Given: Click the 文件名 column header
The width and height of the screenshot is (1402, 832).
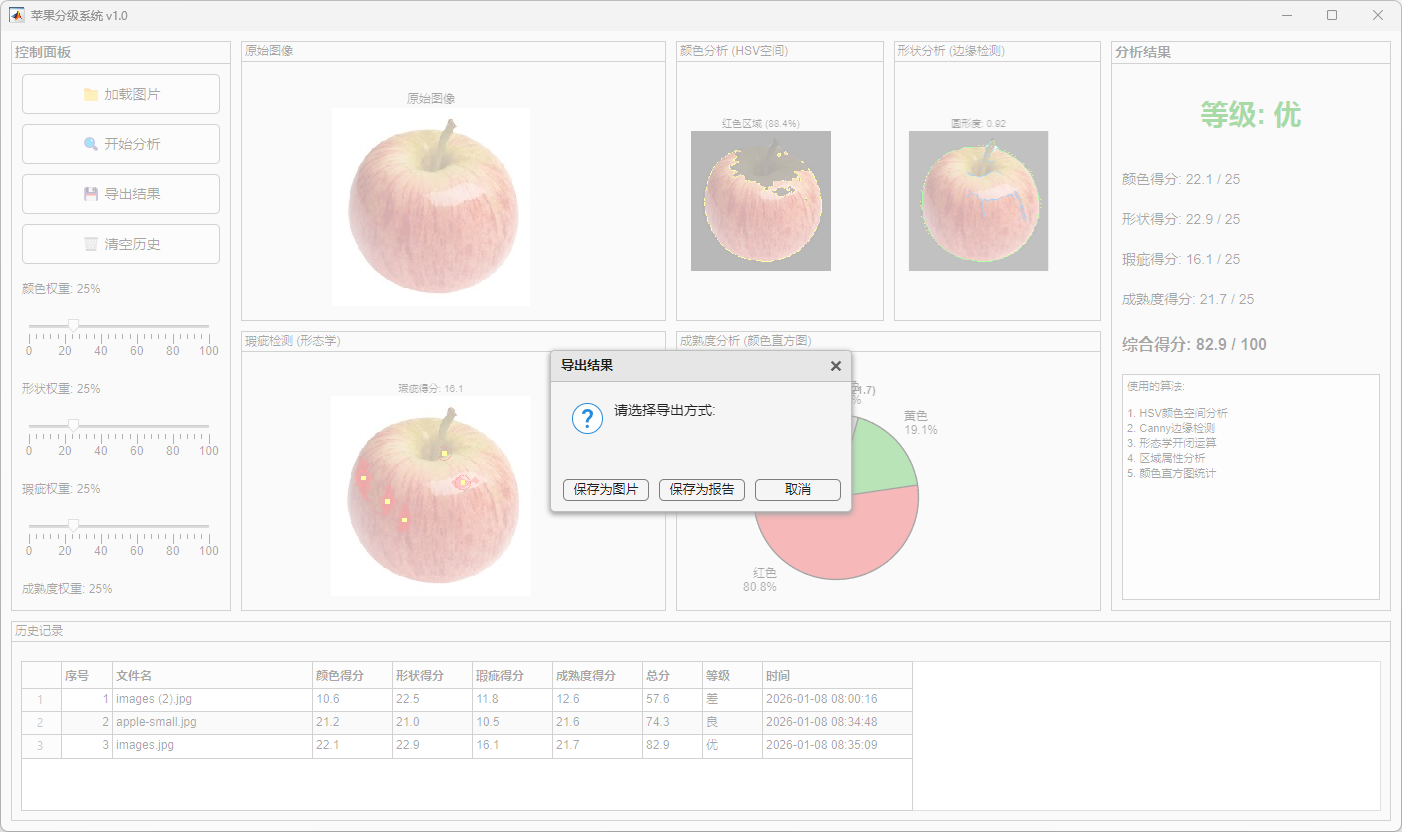Looking at the screenshot, I should 212,676.
